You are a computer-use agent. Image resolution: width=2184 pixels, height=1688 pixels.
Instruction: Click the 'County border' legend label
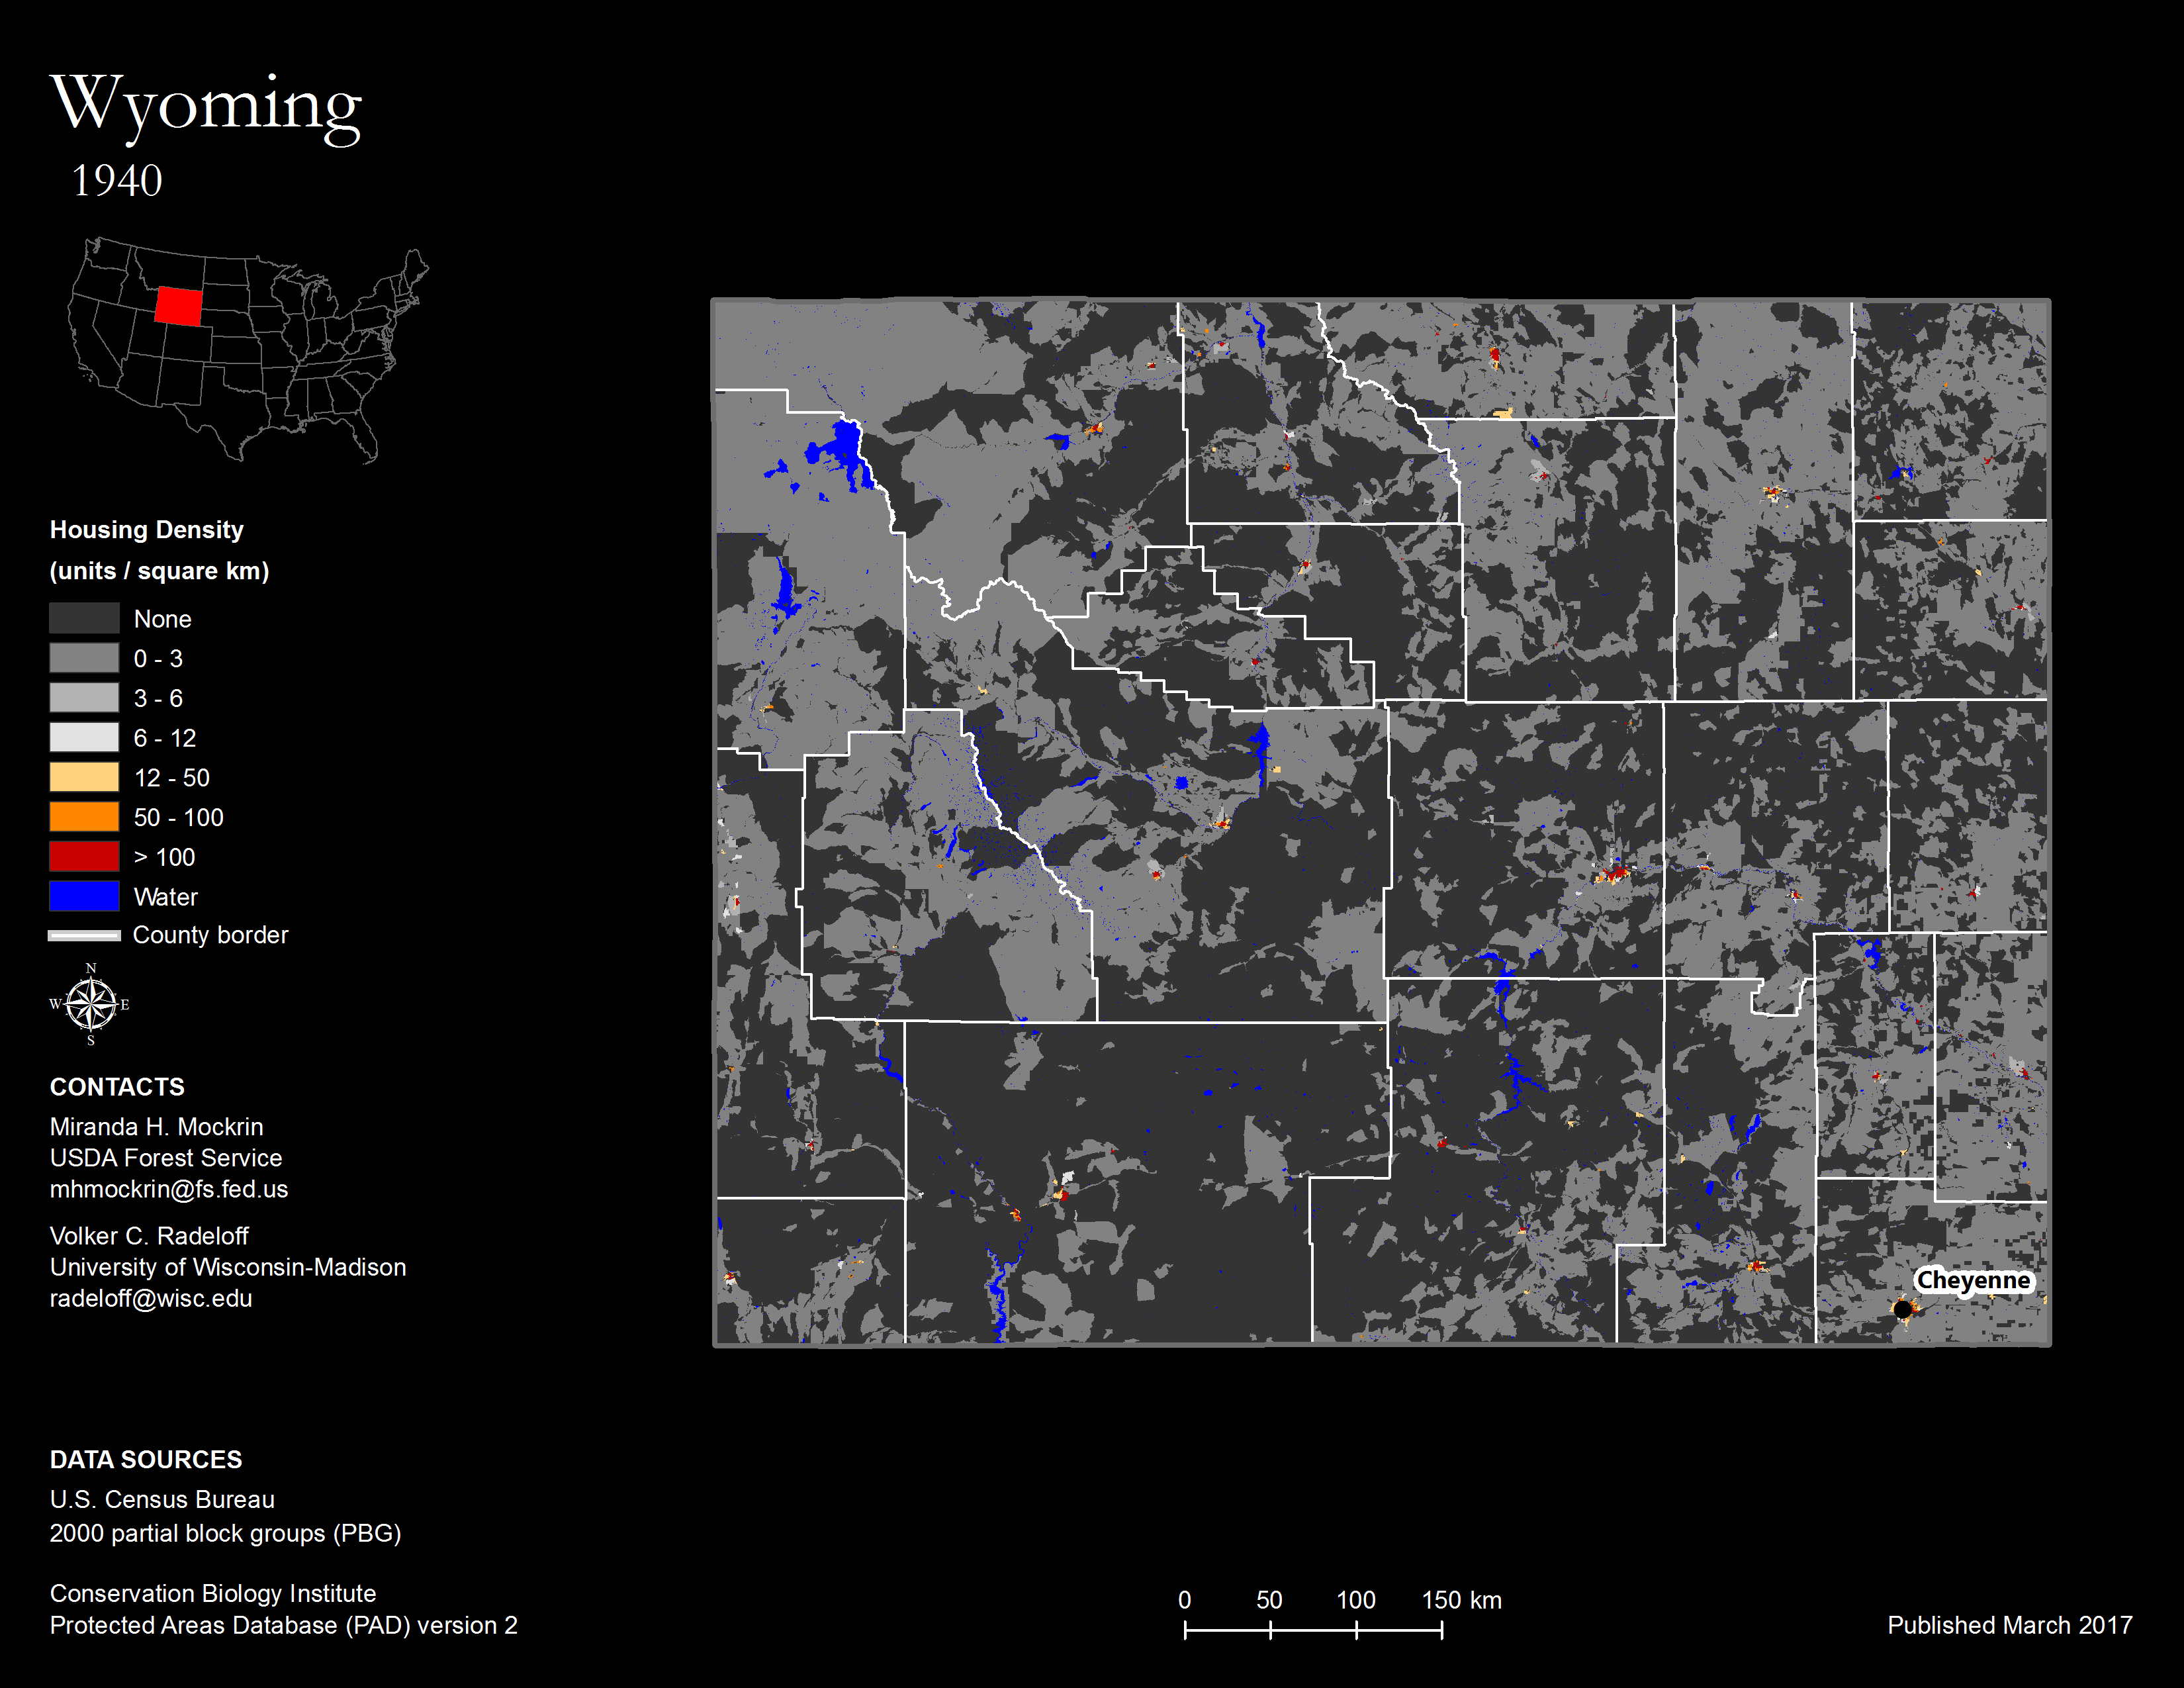(211, 935)
